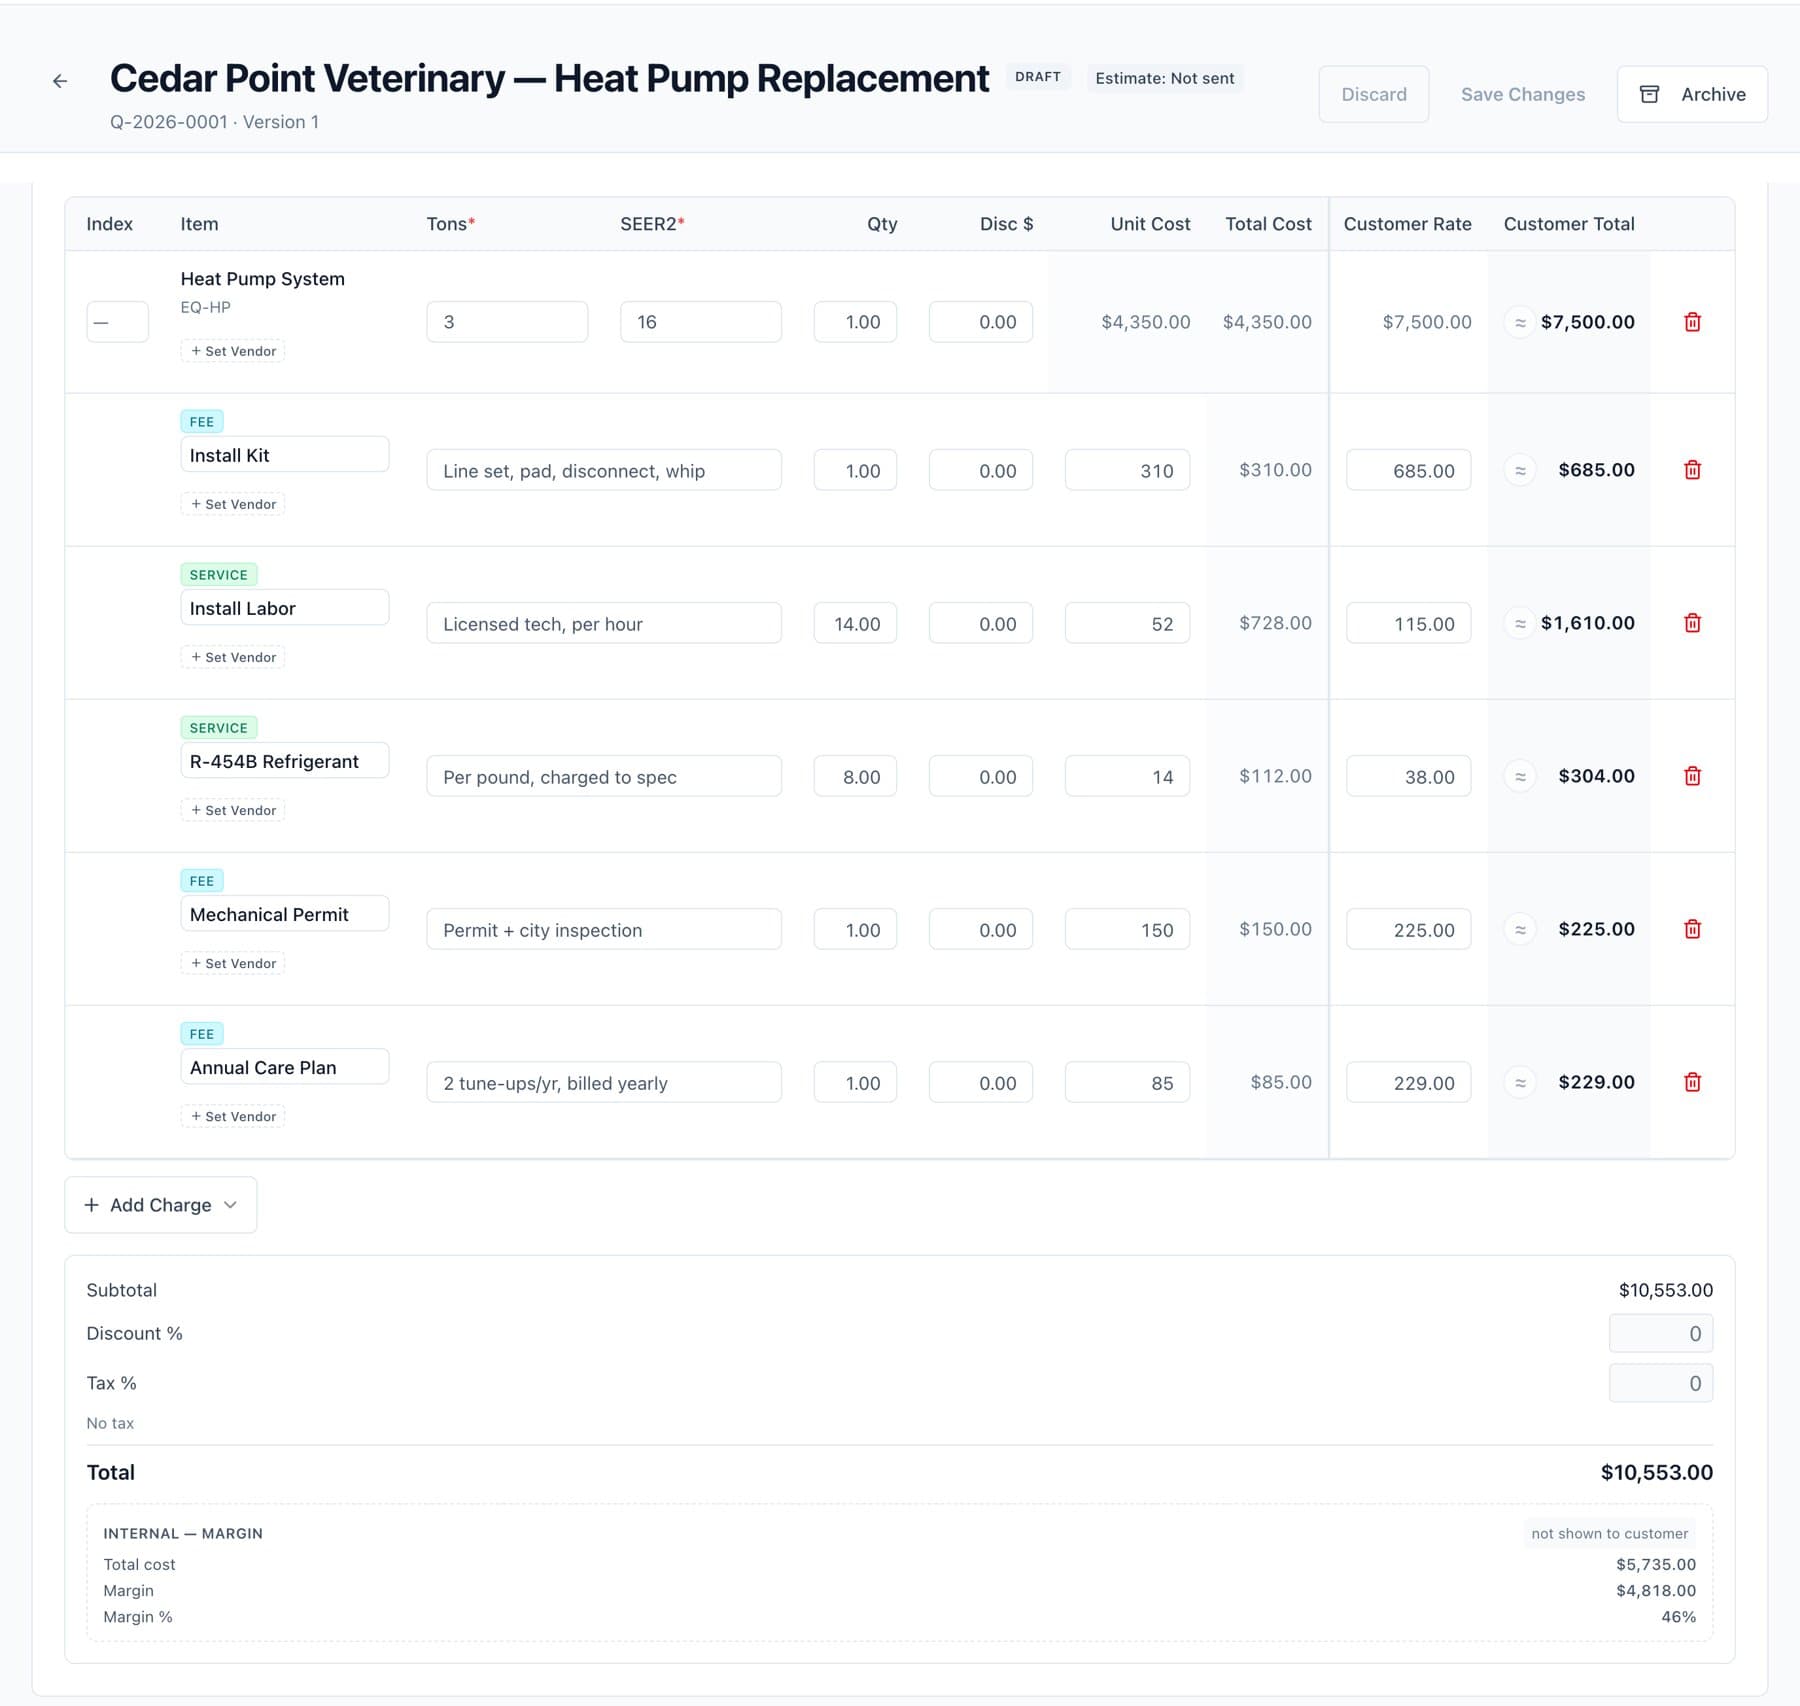Set vendor for Heat Pump System
Image resolution: width=1800 pixels, height=1706 pixels.
click(x=233, y=351)
